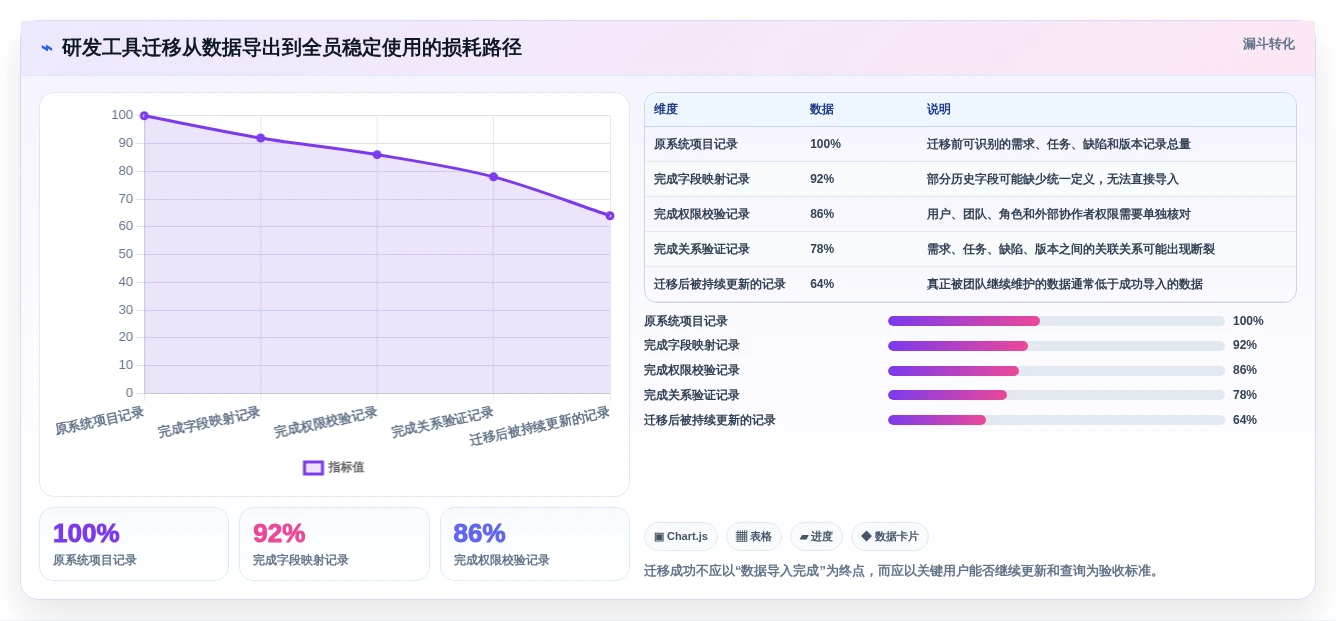Click the 完成字段映射记录 progress bar
The image size is (1336, 621).
tap(1056, 345)
